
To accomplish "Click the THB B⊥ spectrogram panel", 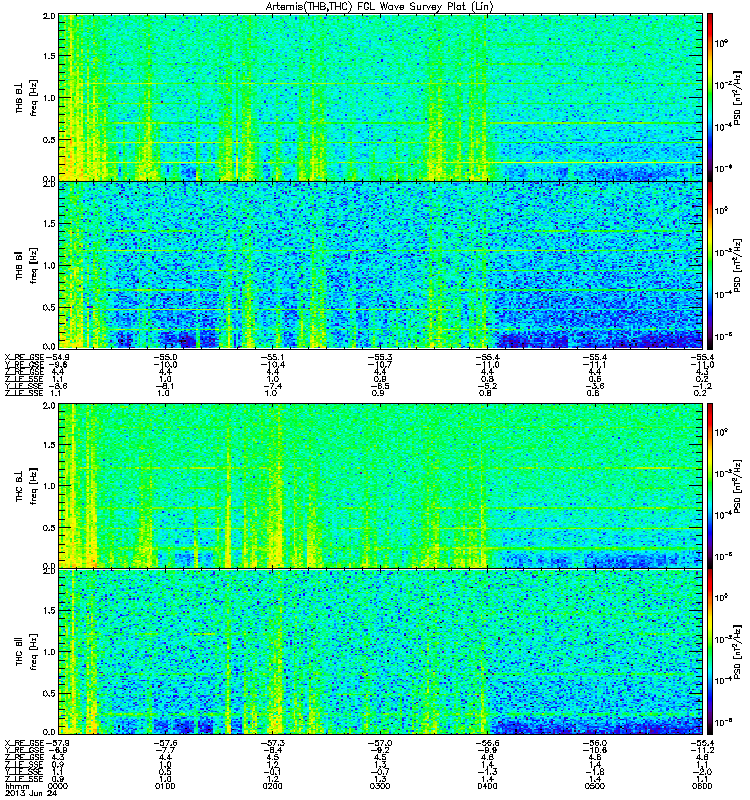I will coord(380,97).
